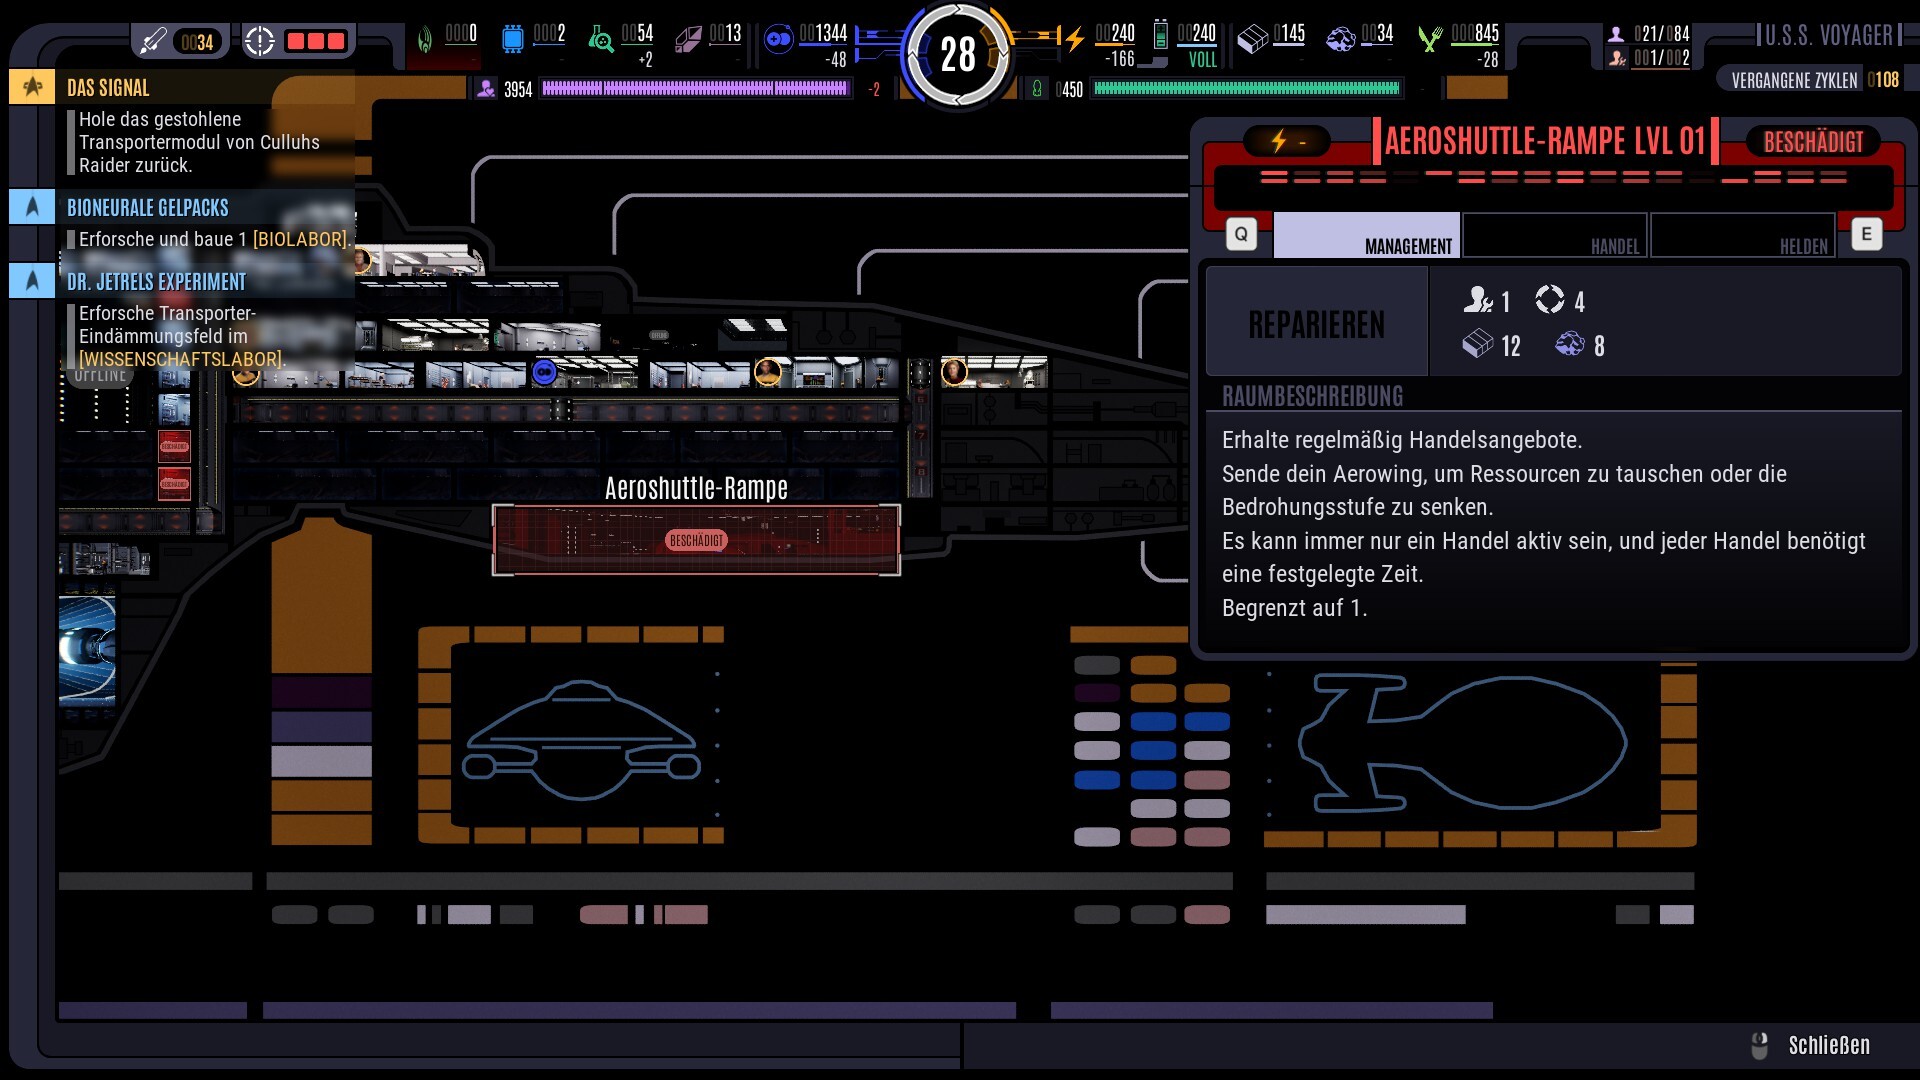Click the torpedo icon showing 0034
This screenshot has height=1080, width=1920.
[x=153, y=41]
